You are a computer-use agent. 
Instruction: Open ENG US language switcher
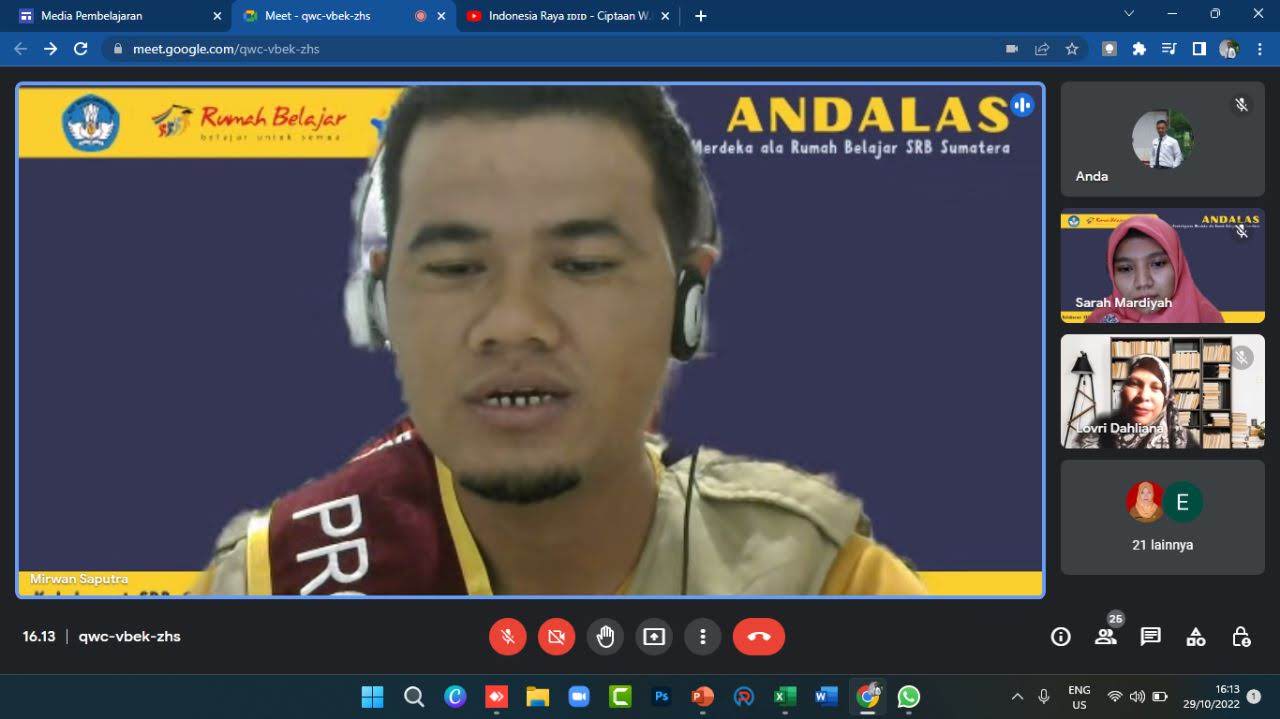point(1079,696)
